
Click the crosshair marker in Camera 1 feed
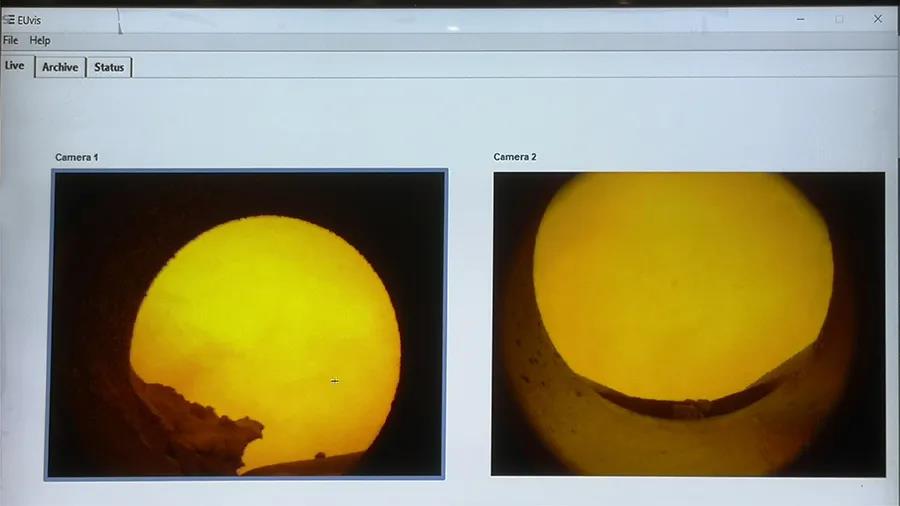[334, 380]
